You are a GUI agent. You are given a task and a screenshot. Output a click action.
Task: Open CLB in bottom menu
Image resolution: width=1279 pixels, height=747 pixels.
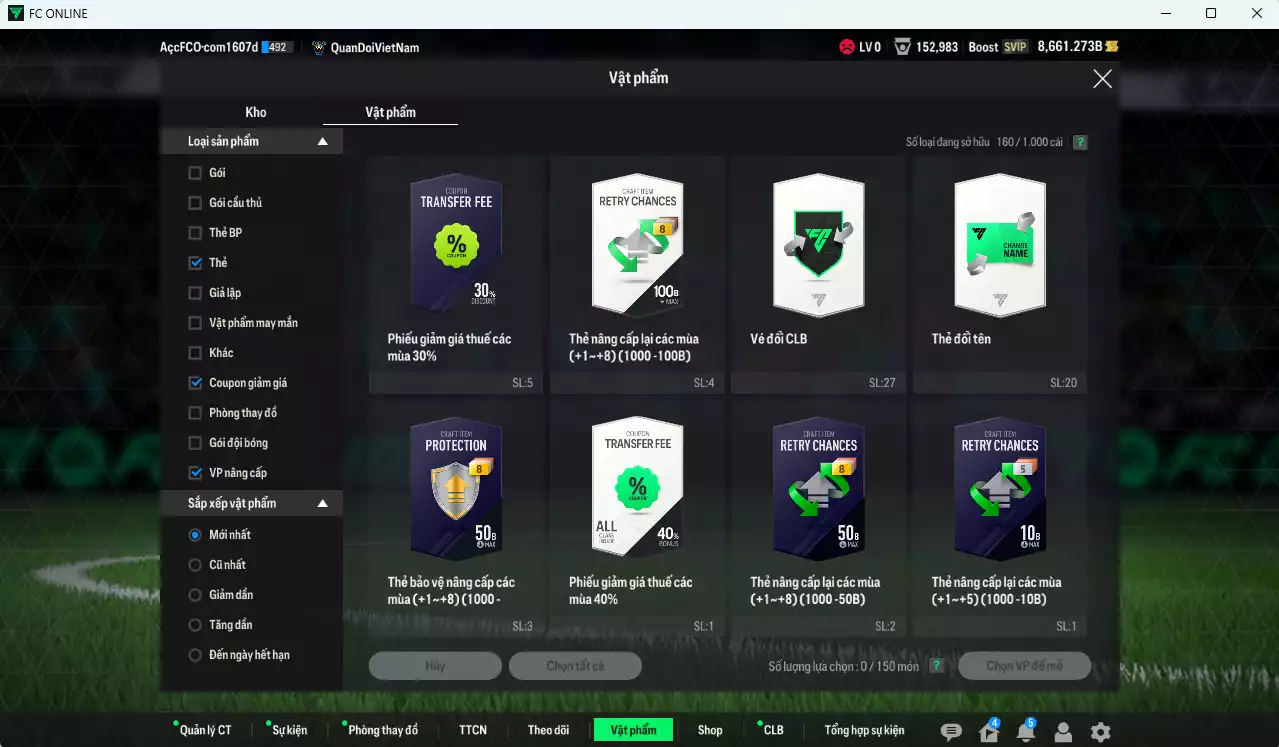click(x=773, y=730)
